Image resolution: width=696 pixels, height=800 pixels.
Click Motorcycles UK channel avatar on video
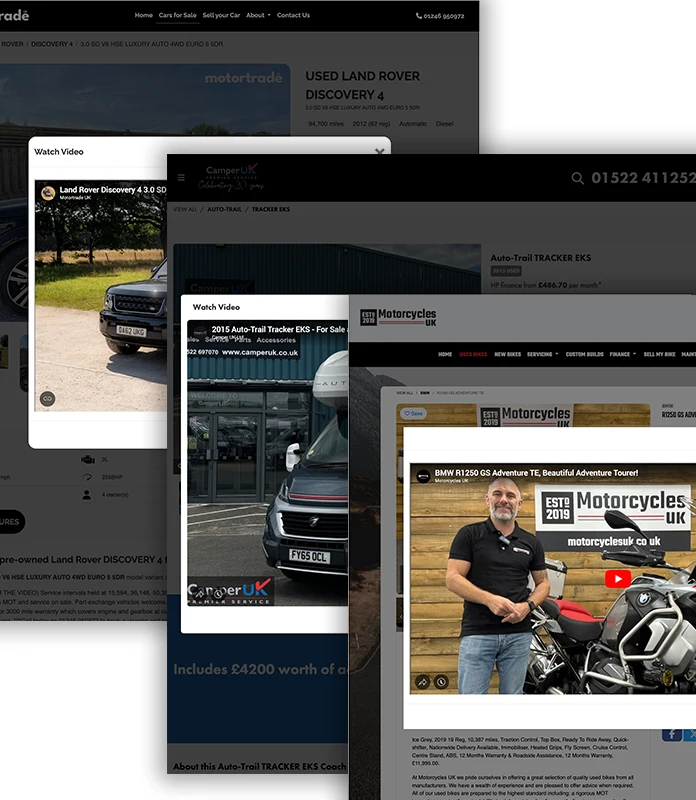click(424, 477)
